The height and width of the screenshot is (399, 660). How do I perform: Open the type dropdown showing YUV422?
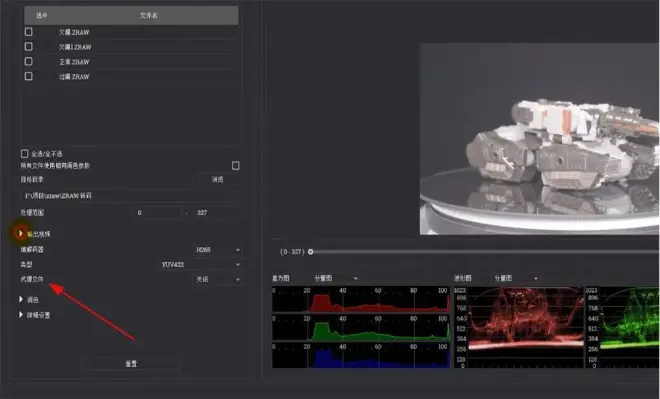pos(200,265)
